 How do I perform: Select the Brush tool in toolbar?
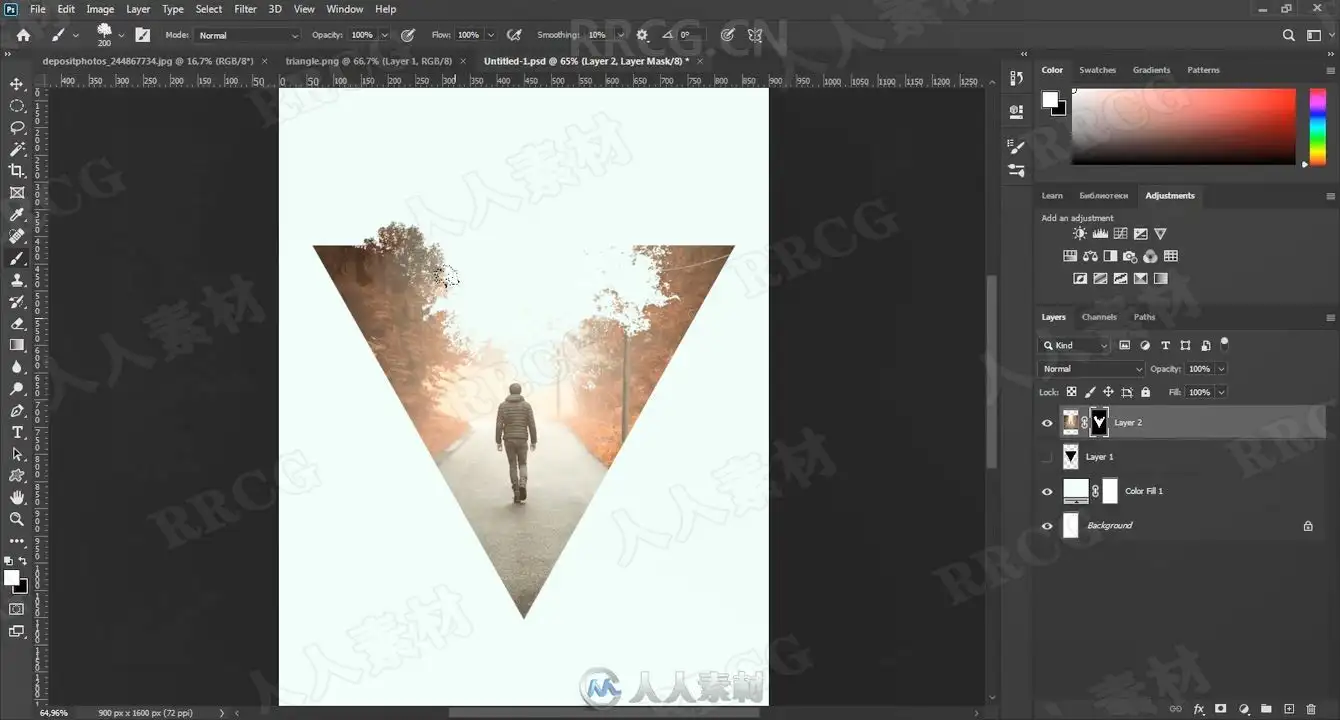click(x=17, y=258)
